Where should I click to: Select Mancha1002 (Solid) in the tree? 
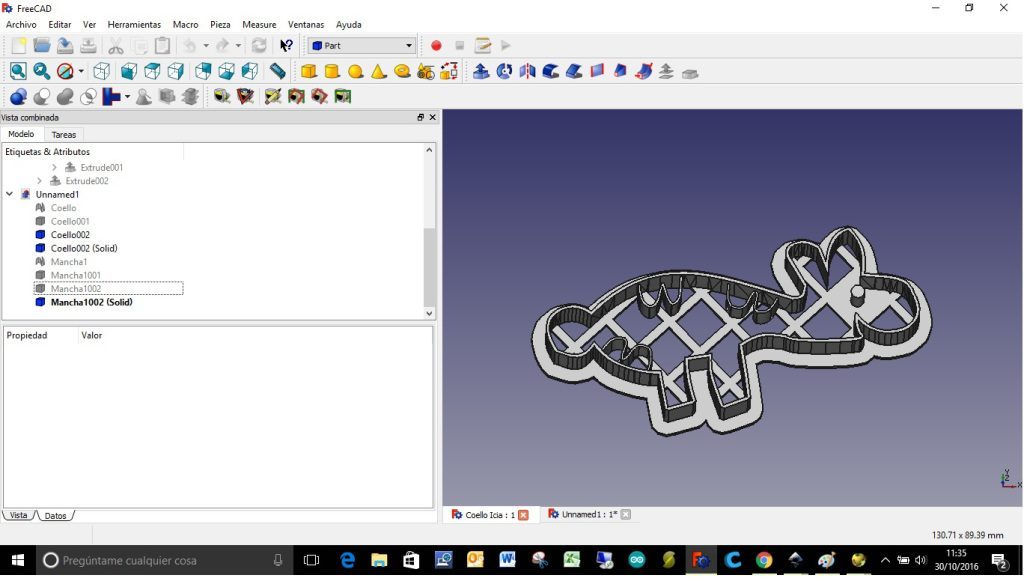(x=91, y=302)
